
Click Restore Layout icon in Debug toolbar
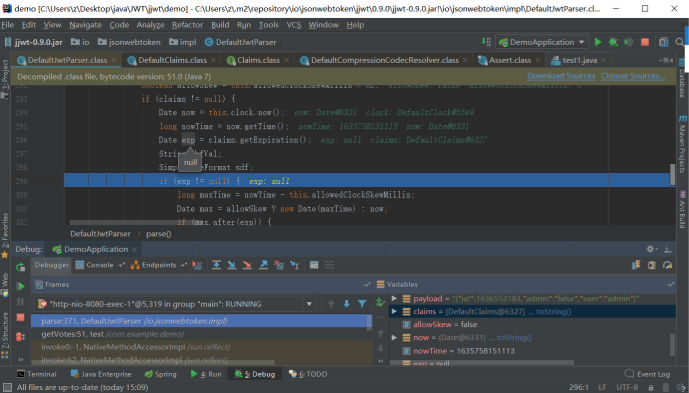click(x=636, y=265)
